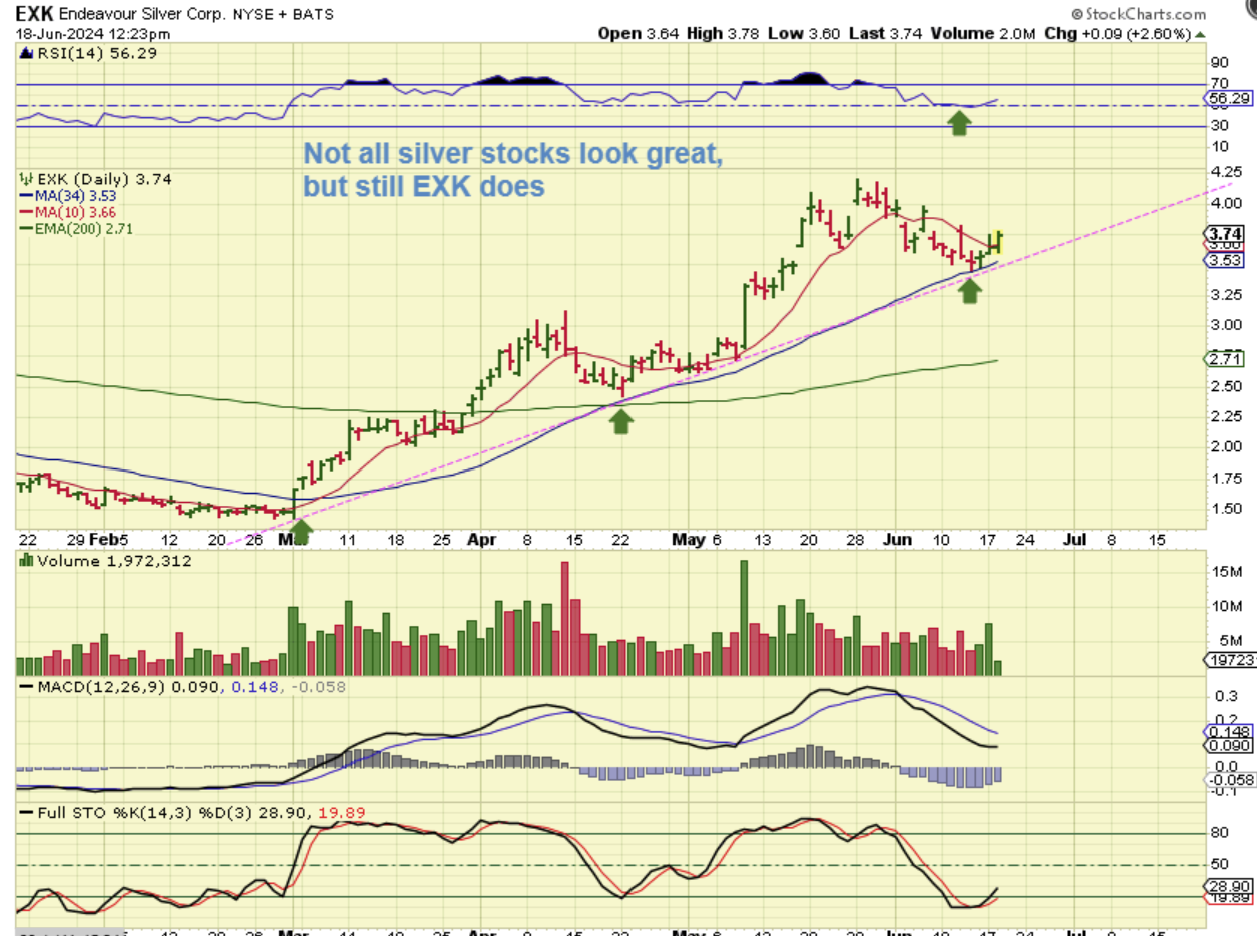Click the tallest green volume bar in May
1257x936 pixels.
(744, 619)
